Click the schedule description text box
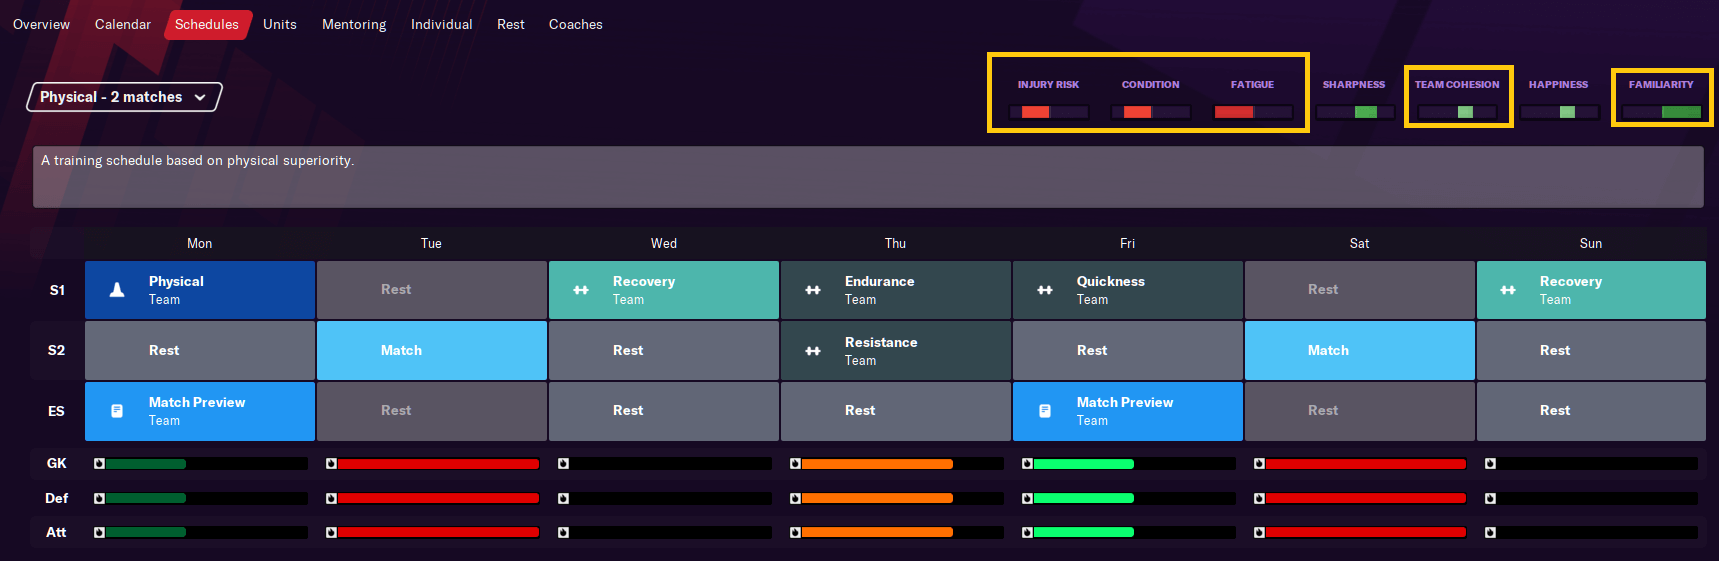 pos(868,177)
